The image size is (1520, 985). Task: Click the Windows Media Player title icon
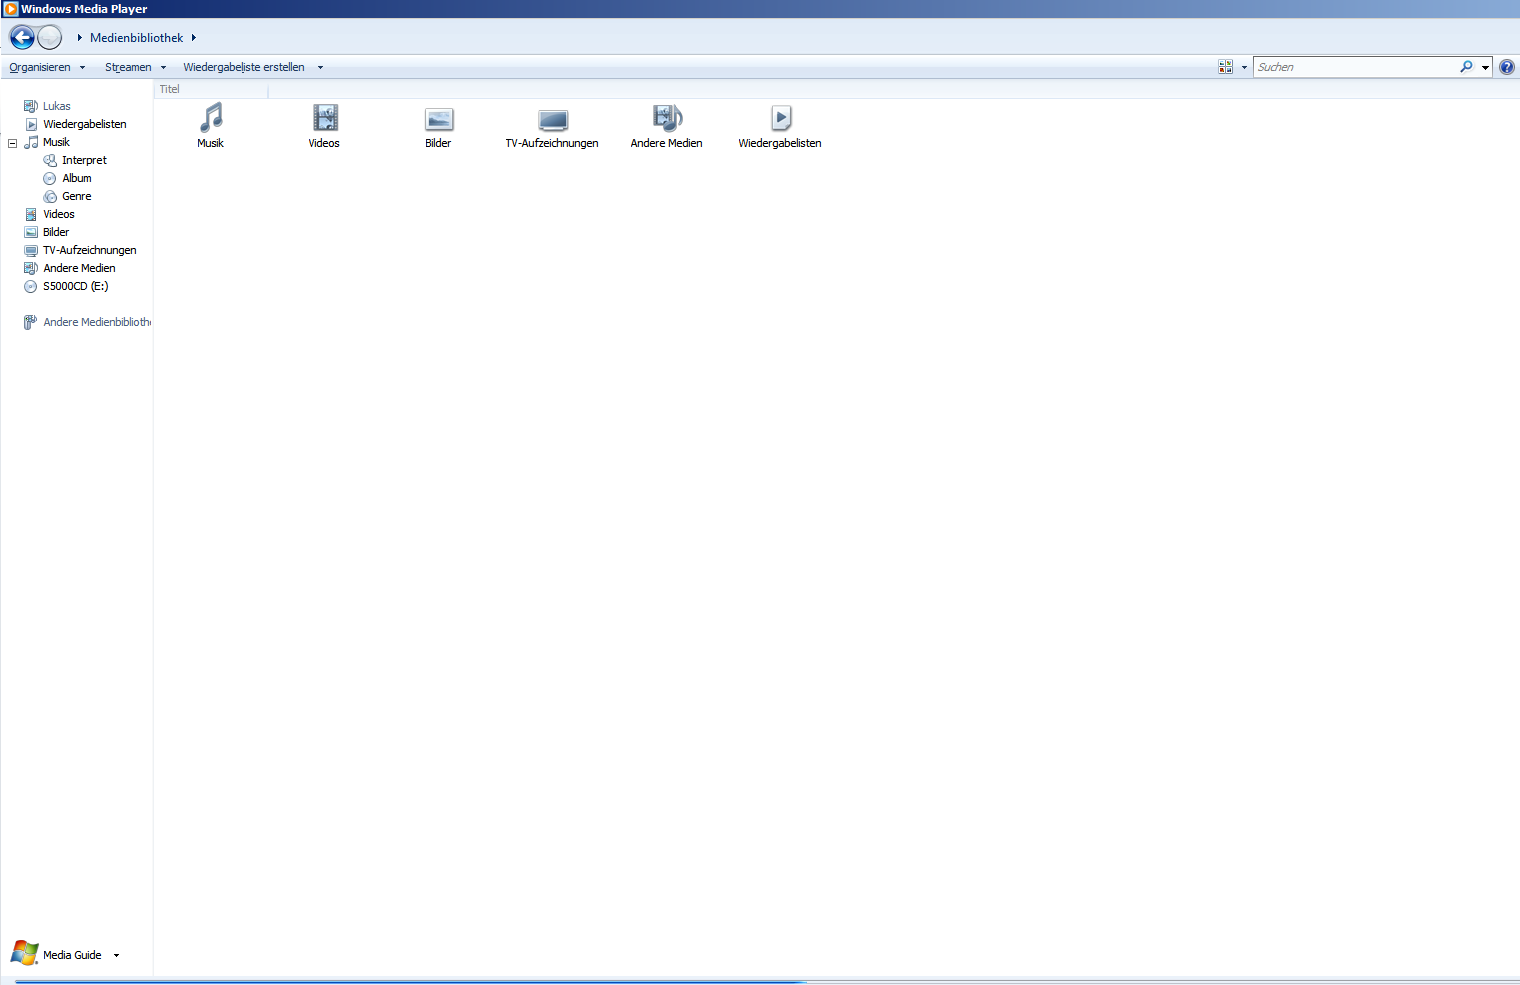10,9
